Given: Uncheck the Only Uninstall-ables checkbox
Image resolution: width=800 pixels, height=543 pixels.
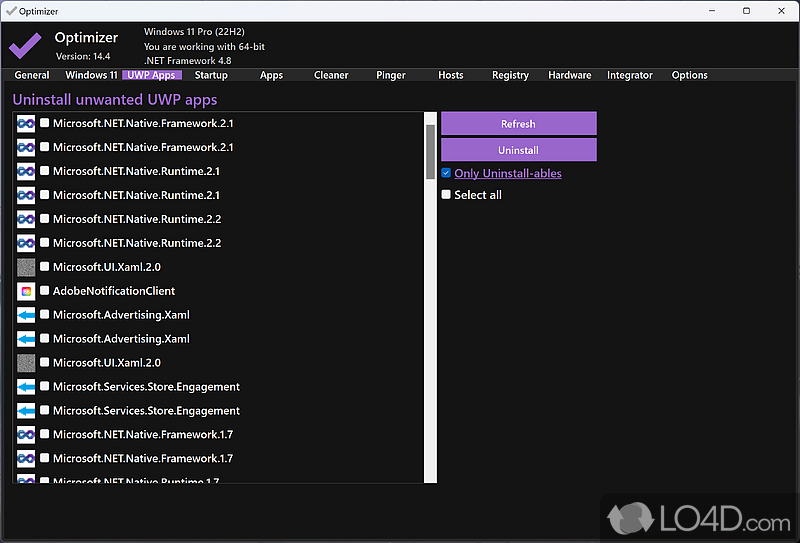Looking at the screenshot, I should (446, 173).
